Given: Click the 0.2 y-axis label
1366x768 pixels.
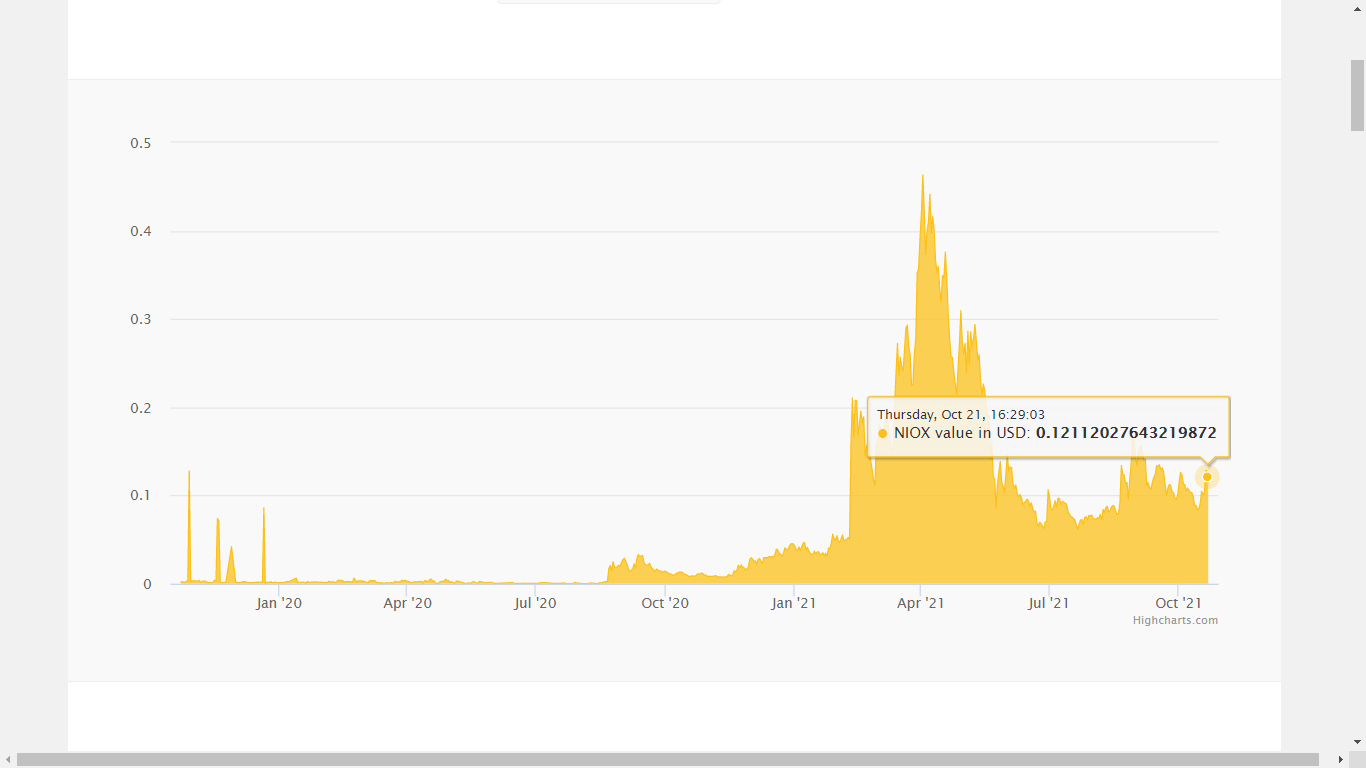Looking at the screenshot, I should coord(141,408).
